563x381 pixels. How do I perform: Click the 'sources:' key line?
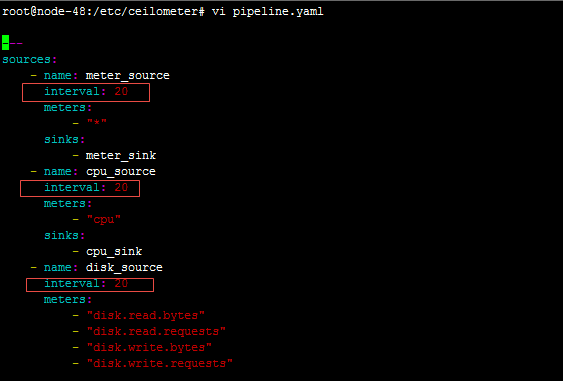click(29, 59)
